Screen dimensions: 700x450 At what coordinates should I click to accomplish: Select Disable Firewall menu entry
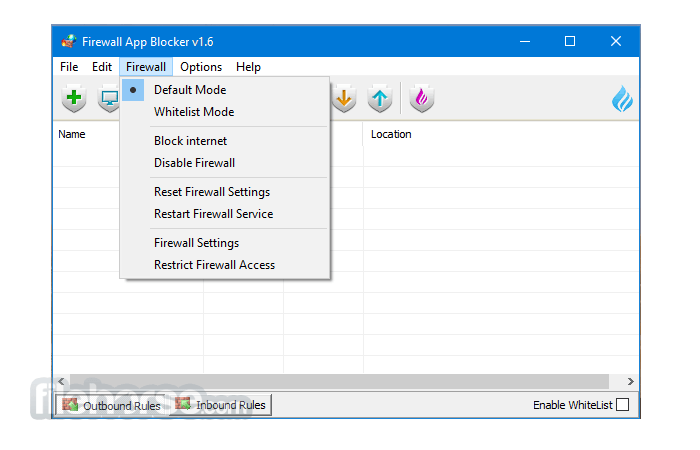tap(225, 162)
